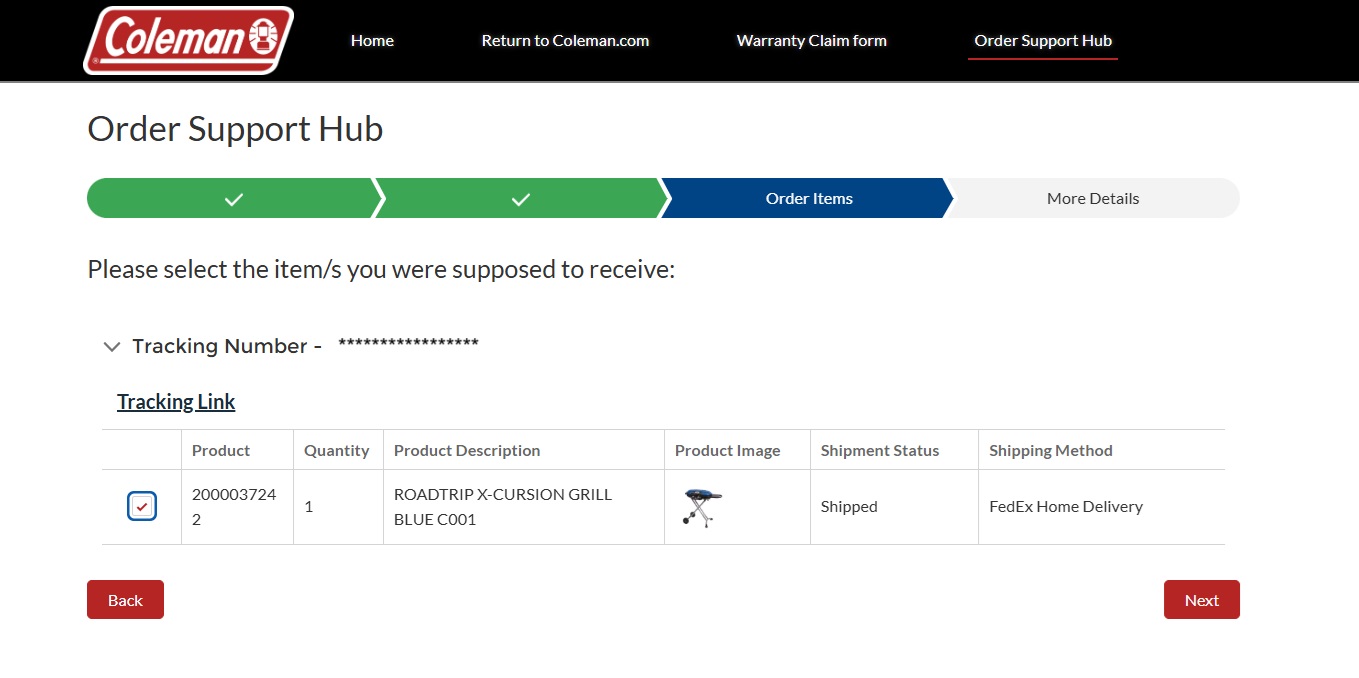Click the ROADTRIP X-CURSION GRILL description text
Viewport: 1359px width, 678px height.
[x=503, y=507]
